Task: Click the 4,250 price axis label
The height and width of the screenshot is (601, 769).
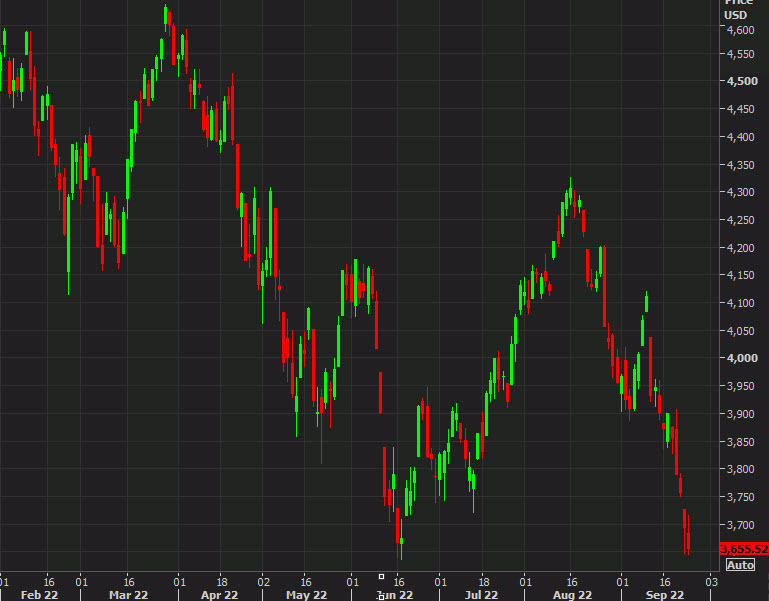Action: click(x=741, y=220)
